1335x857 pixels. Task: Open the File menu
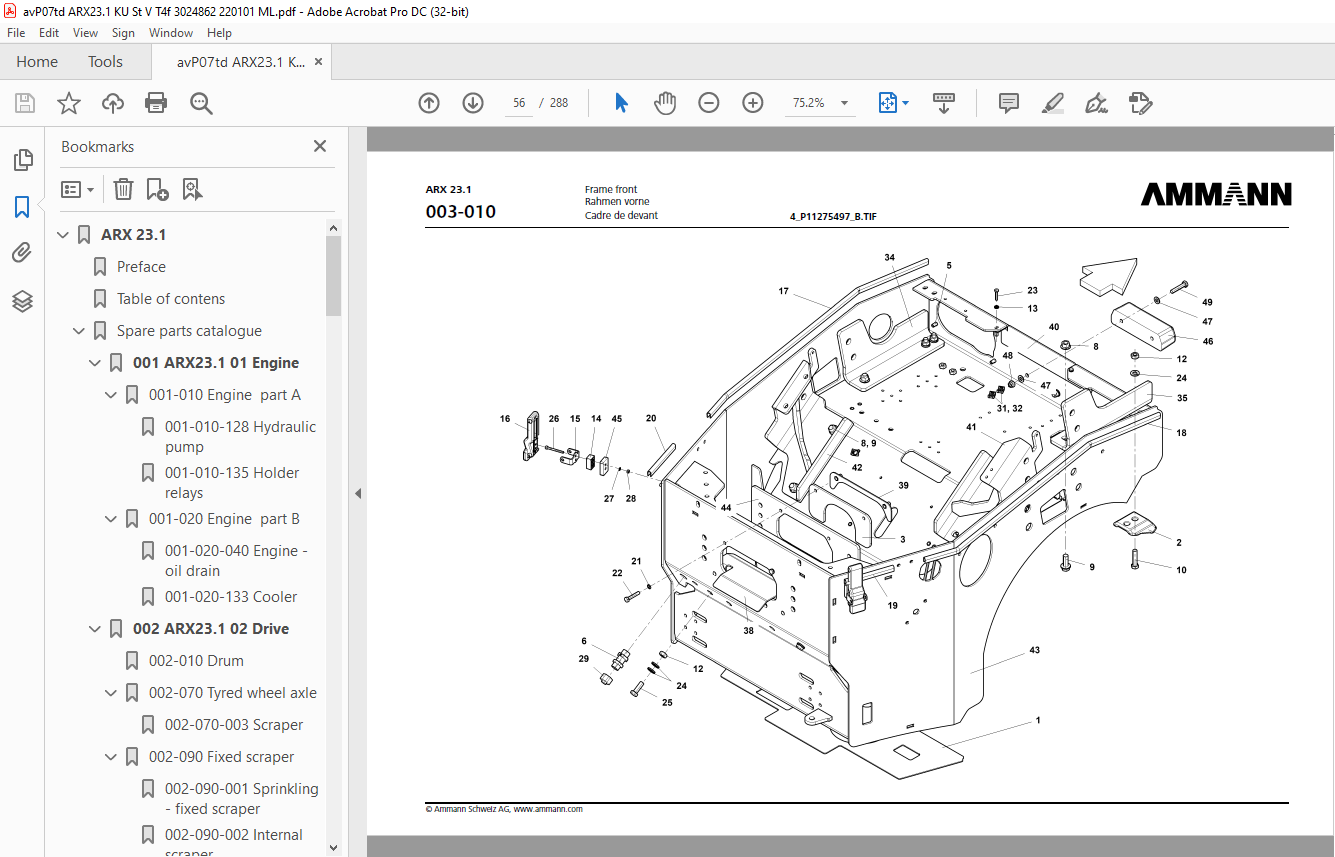pos(16,33)
